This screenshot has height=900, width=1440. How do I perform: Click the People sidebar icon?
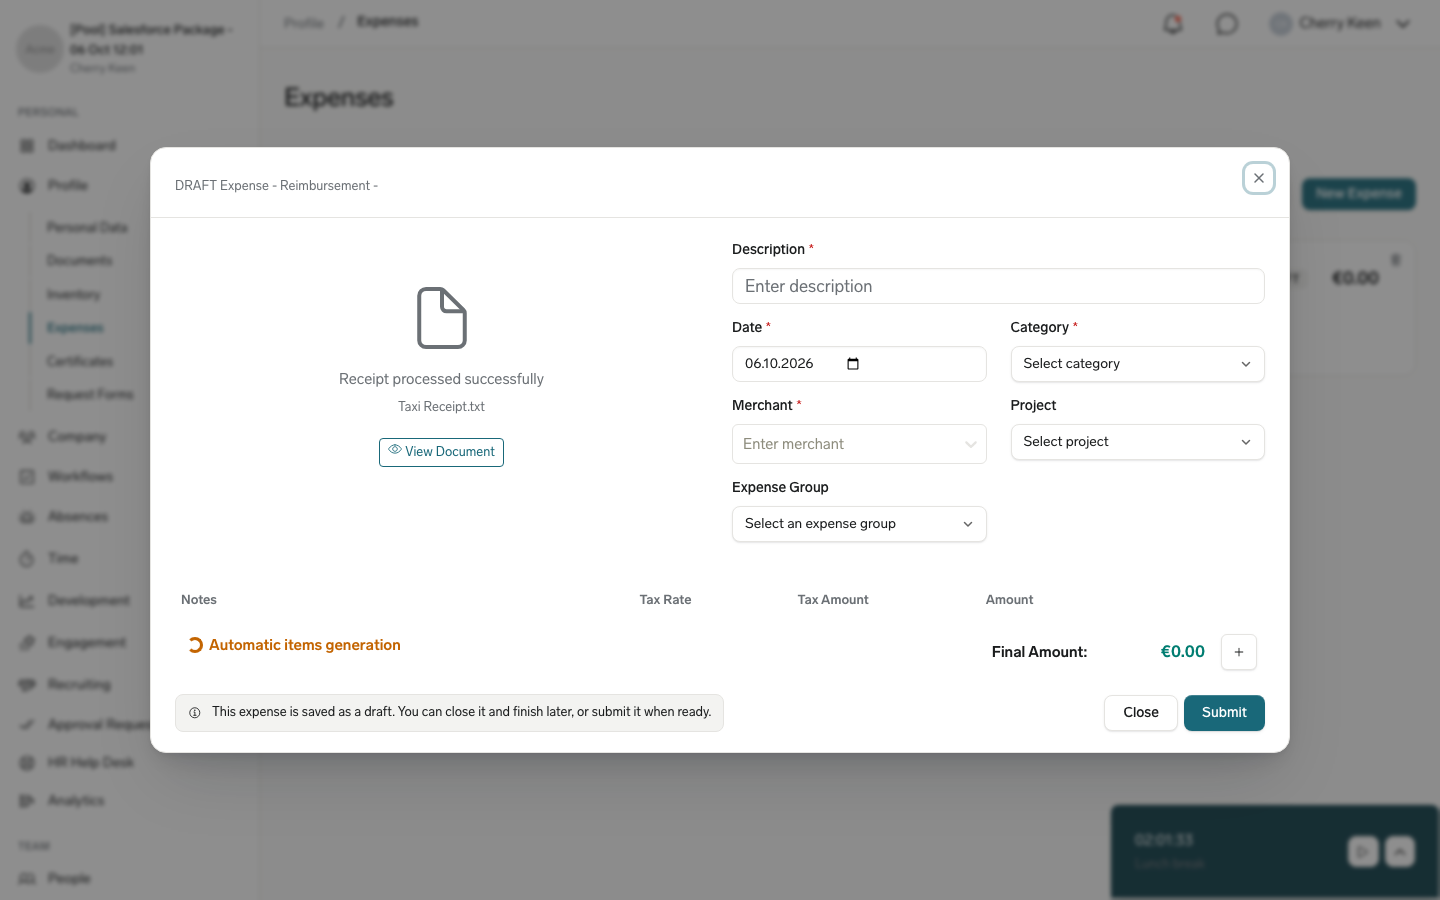pyautogui.click(x=27, y=879)
